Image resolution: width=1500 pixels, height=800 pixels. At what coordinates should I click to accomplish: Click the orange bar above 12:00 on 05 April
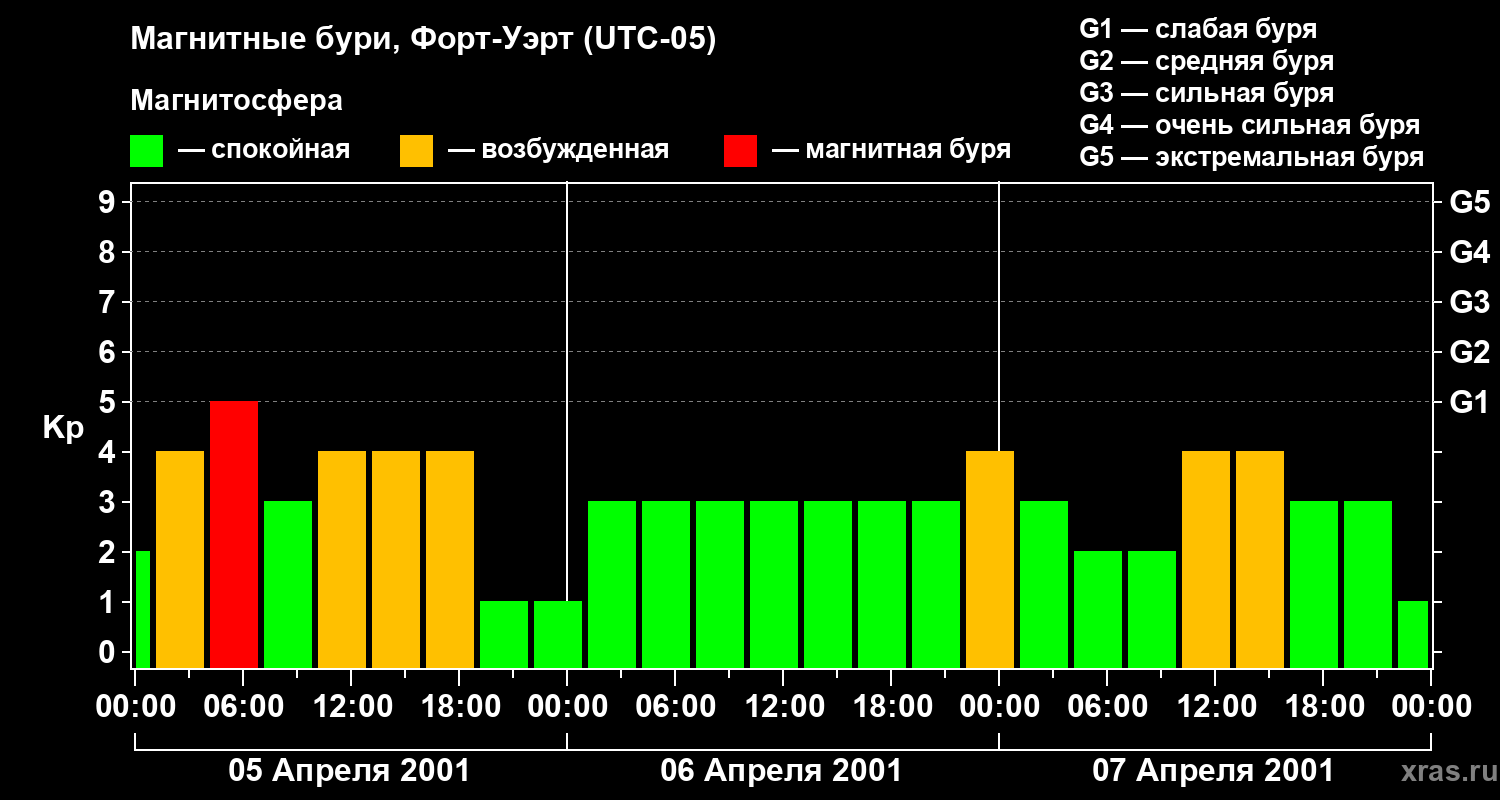tap(342, 559)
